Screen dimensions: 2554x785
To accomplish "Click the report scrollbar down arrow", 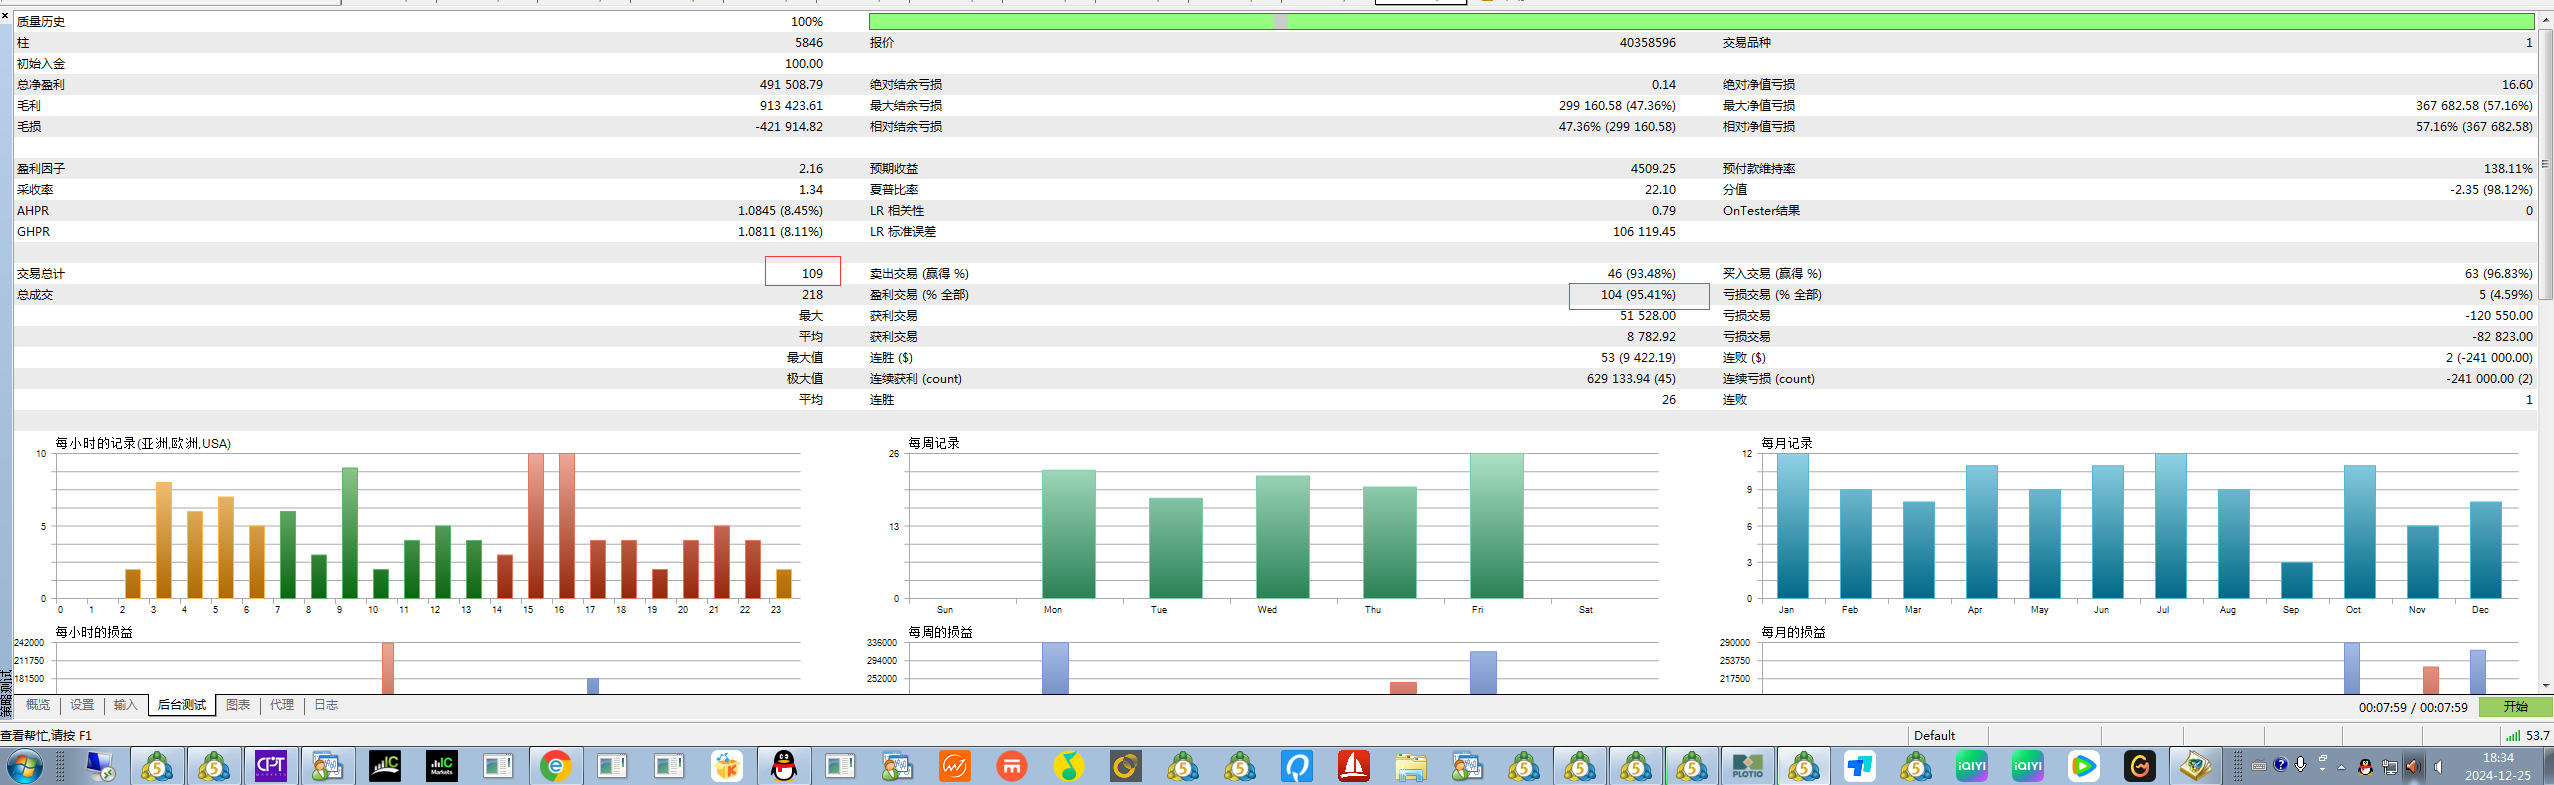I will click(2545, 686).
